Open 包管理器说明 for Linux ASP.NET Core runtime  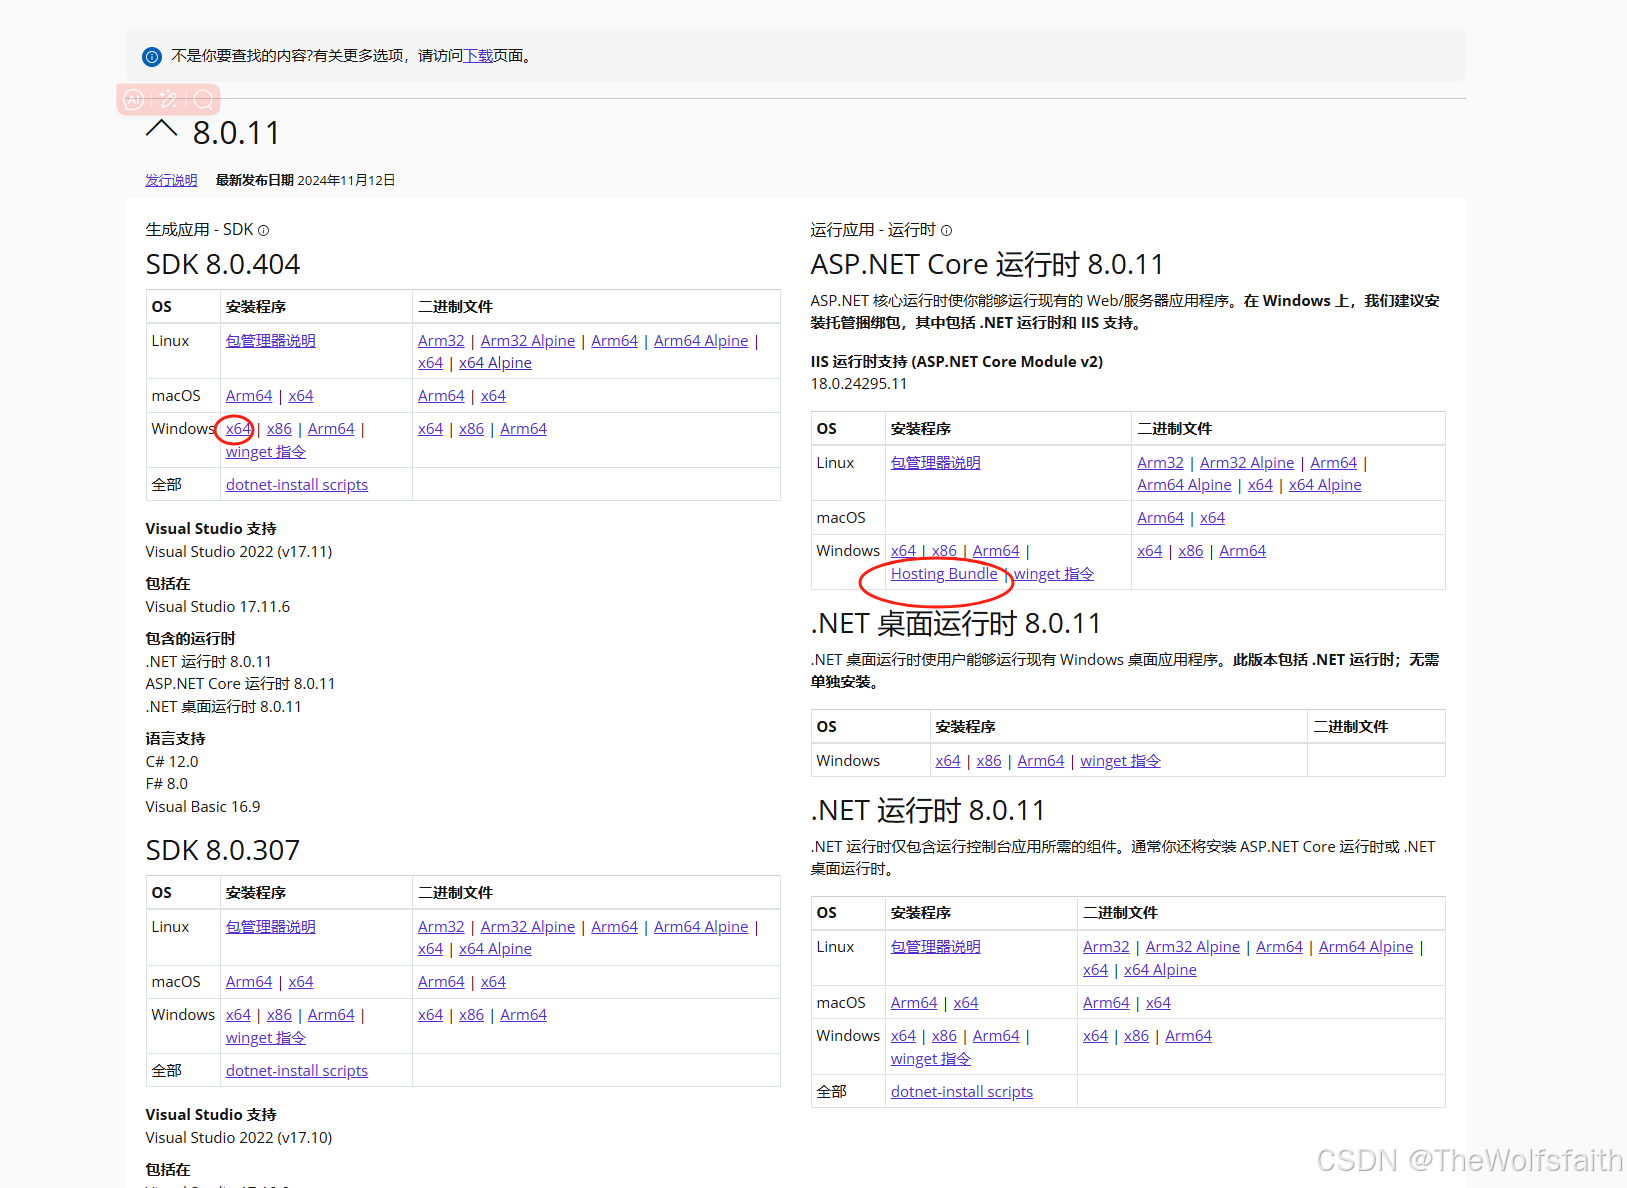tap(934, 462)
